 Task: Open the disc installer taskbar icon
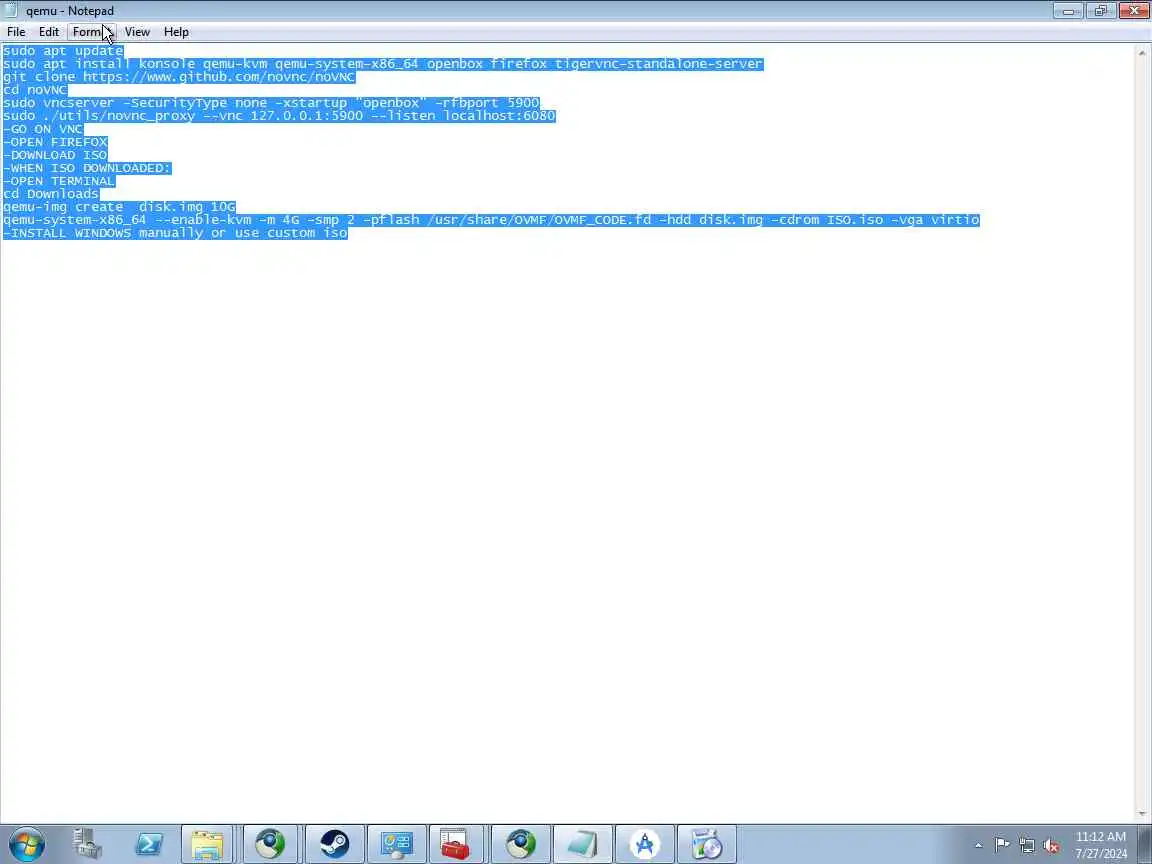pyautogui.click(x=707, y=844)
